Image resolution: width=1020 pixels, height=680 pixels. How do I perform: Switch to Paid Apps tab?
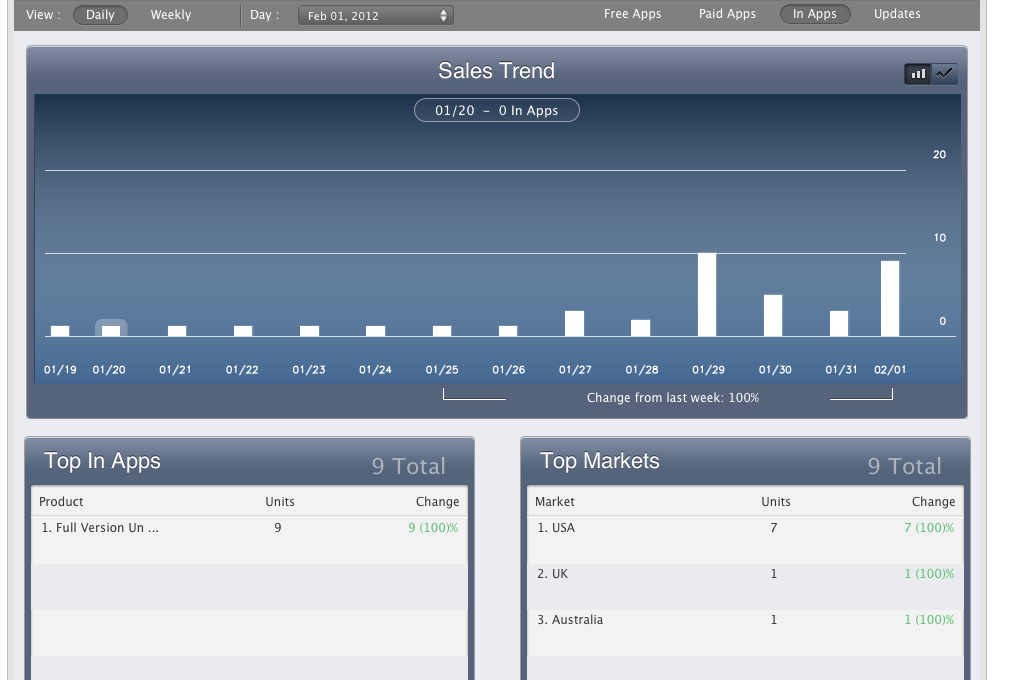727,14
